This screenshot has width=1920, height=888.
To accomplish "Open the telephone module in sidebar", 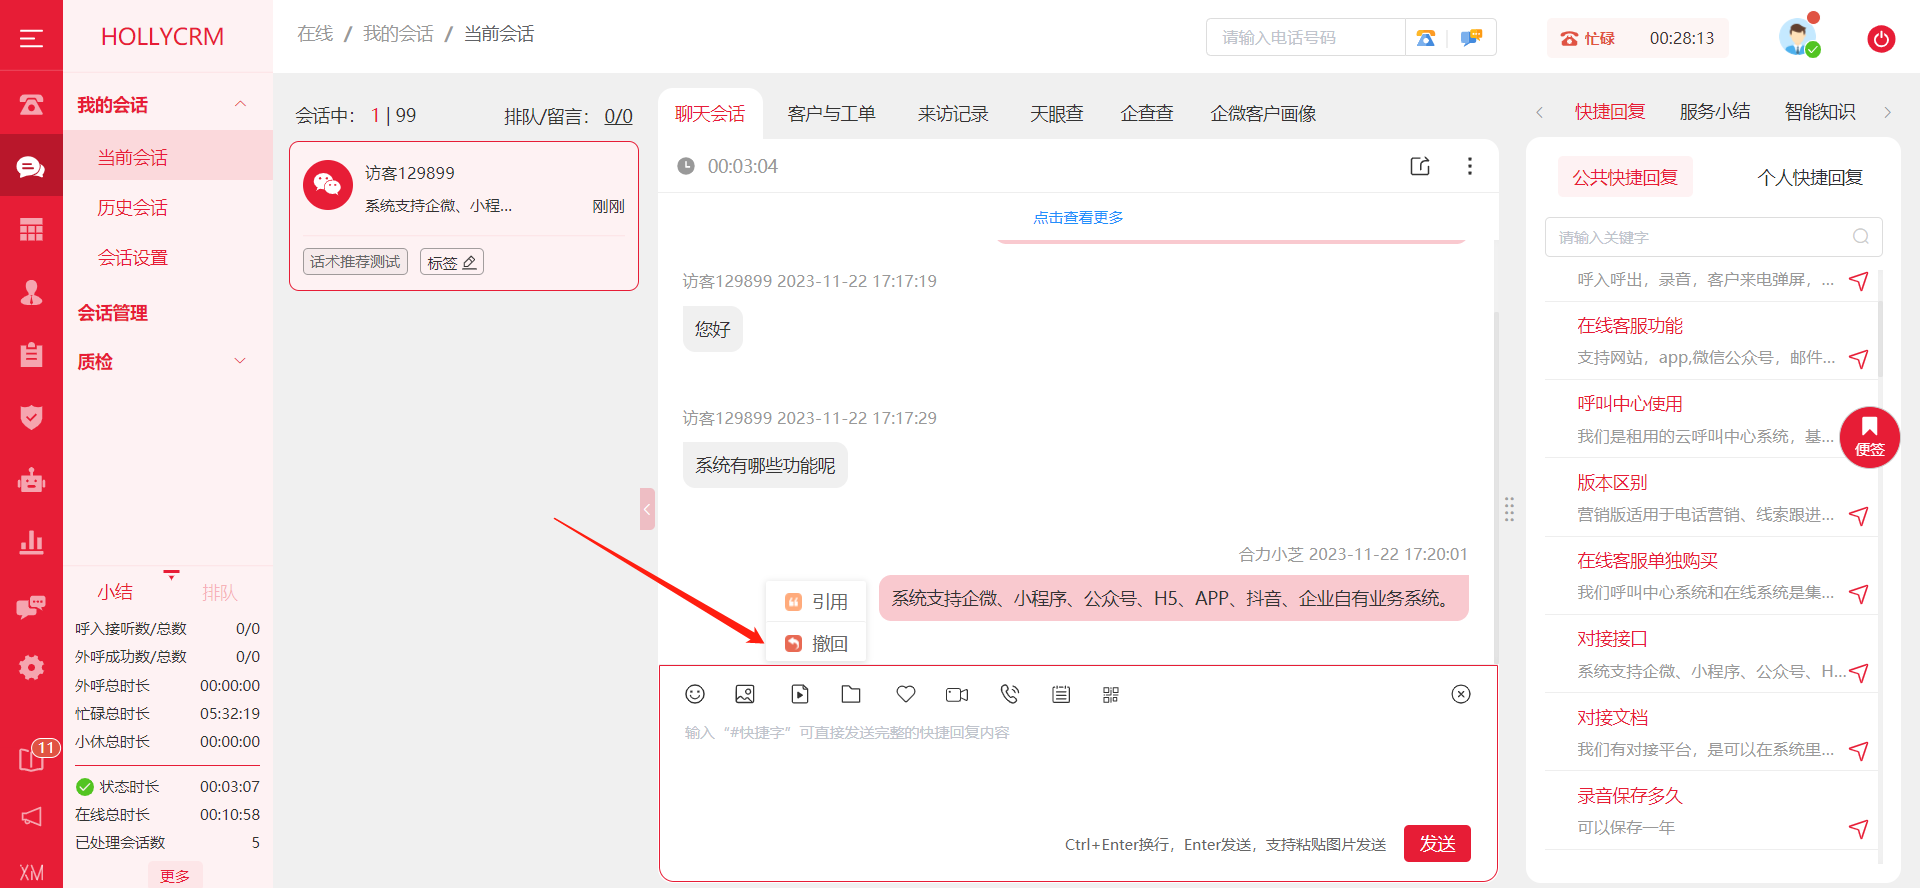I will click(31, 104).
